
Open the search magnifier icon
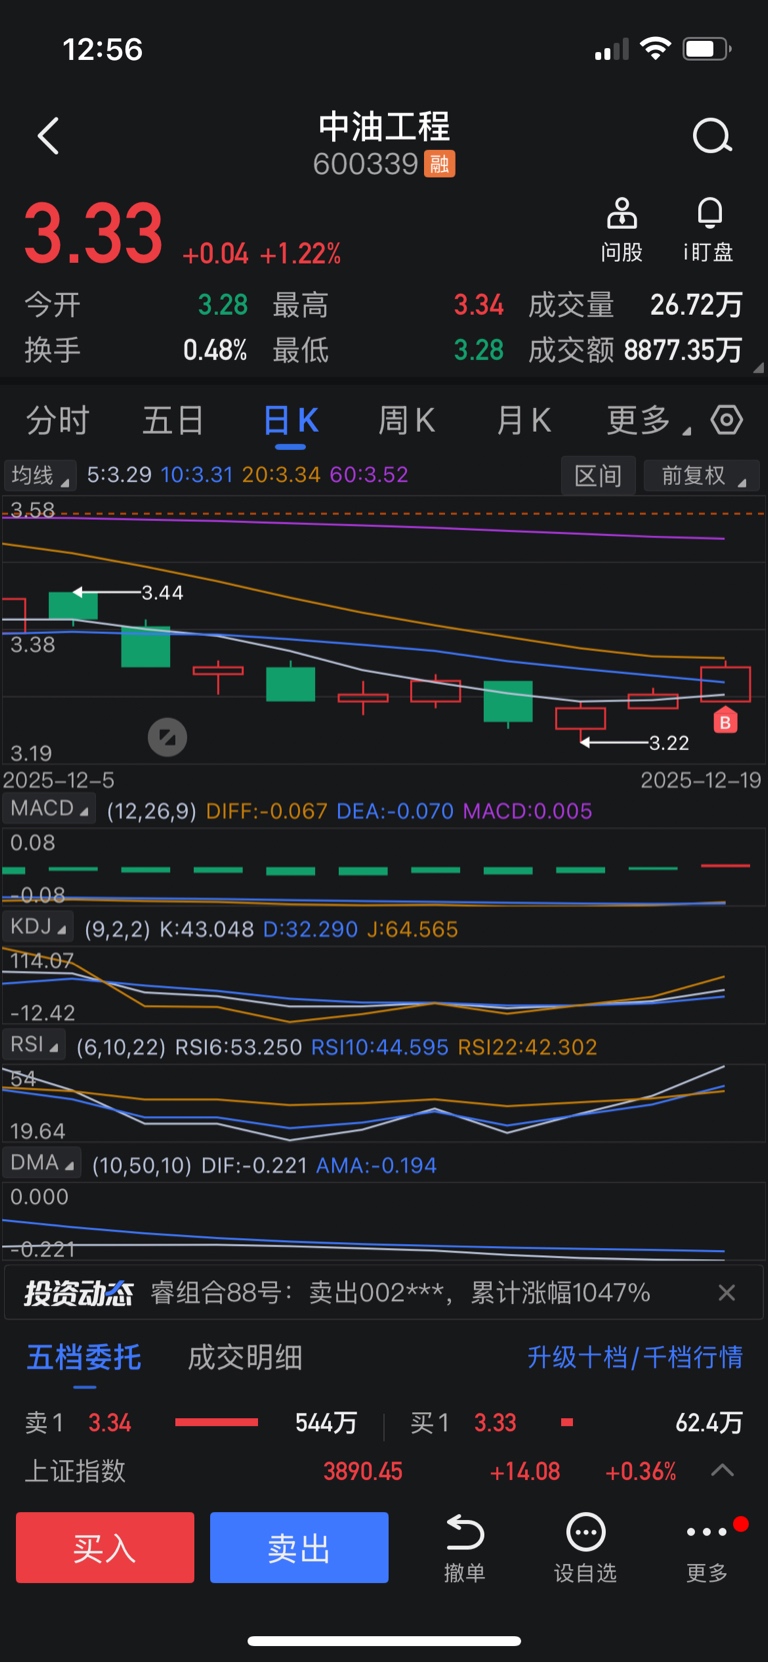pos(712,136)
